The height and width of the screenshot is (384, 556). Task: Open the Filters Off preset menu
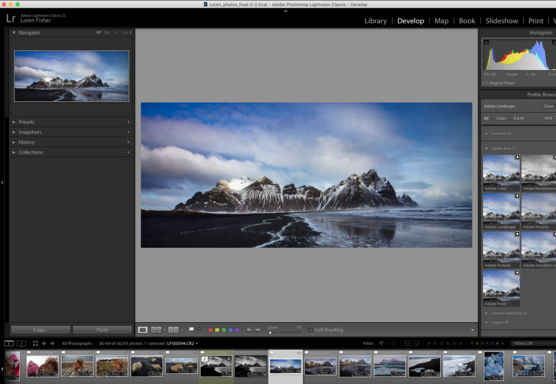pyautogui.click(x=533, y=344)
